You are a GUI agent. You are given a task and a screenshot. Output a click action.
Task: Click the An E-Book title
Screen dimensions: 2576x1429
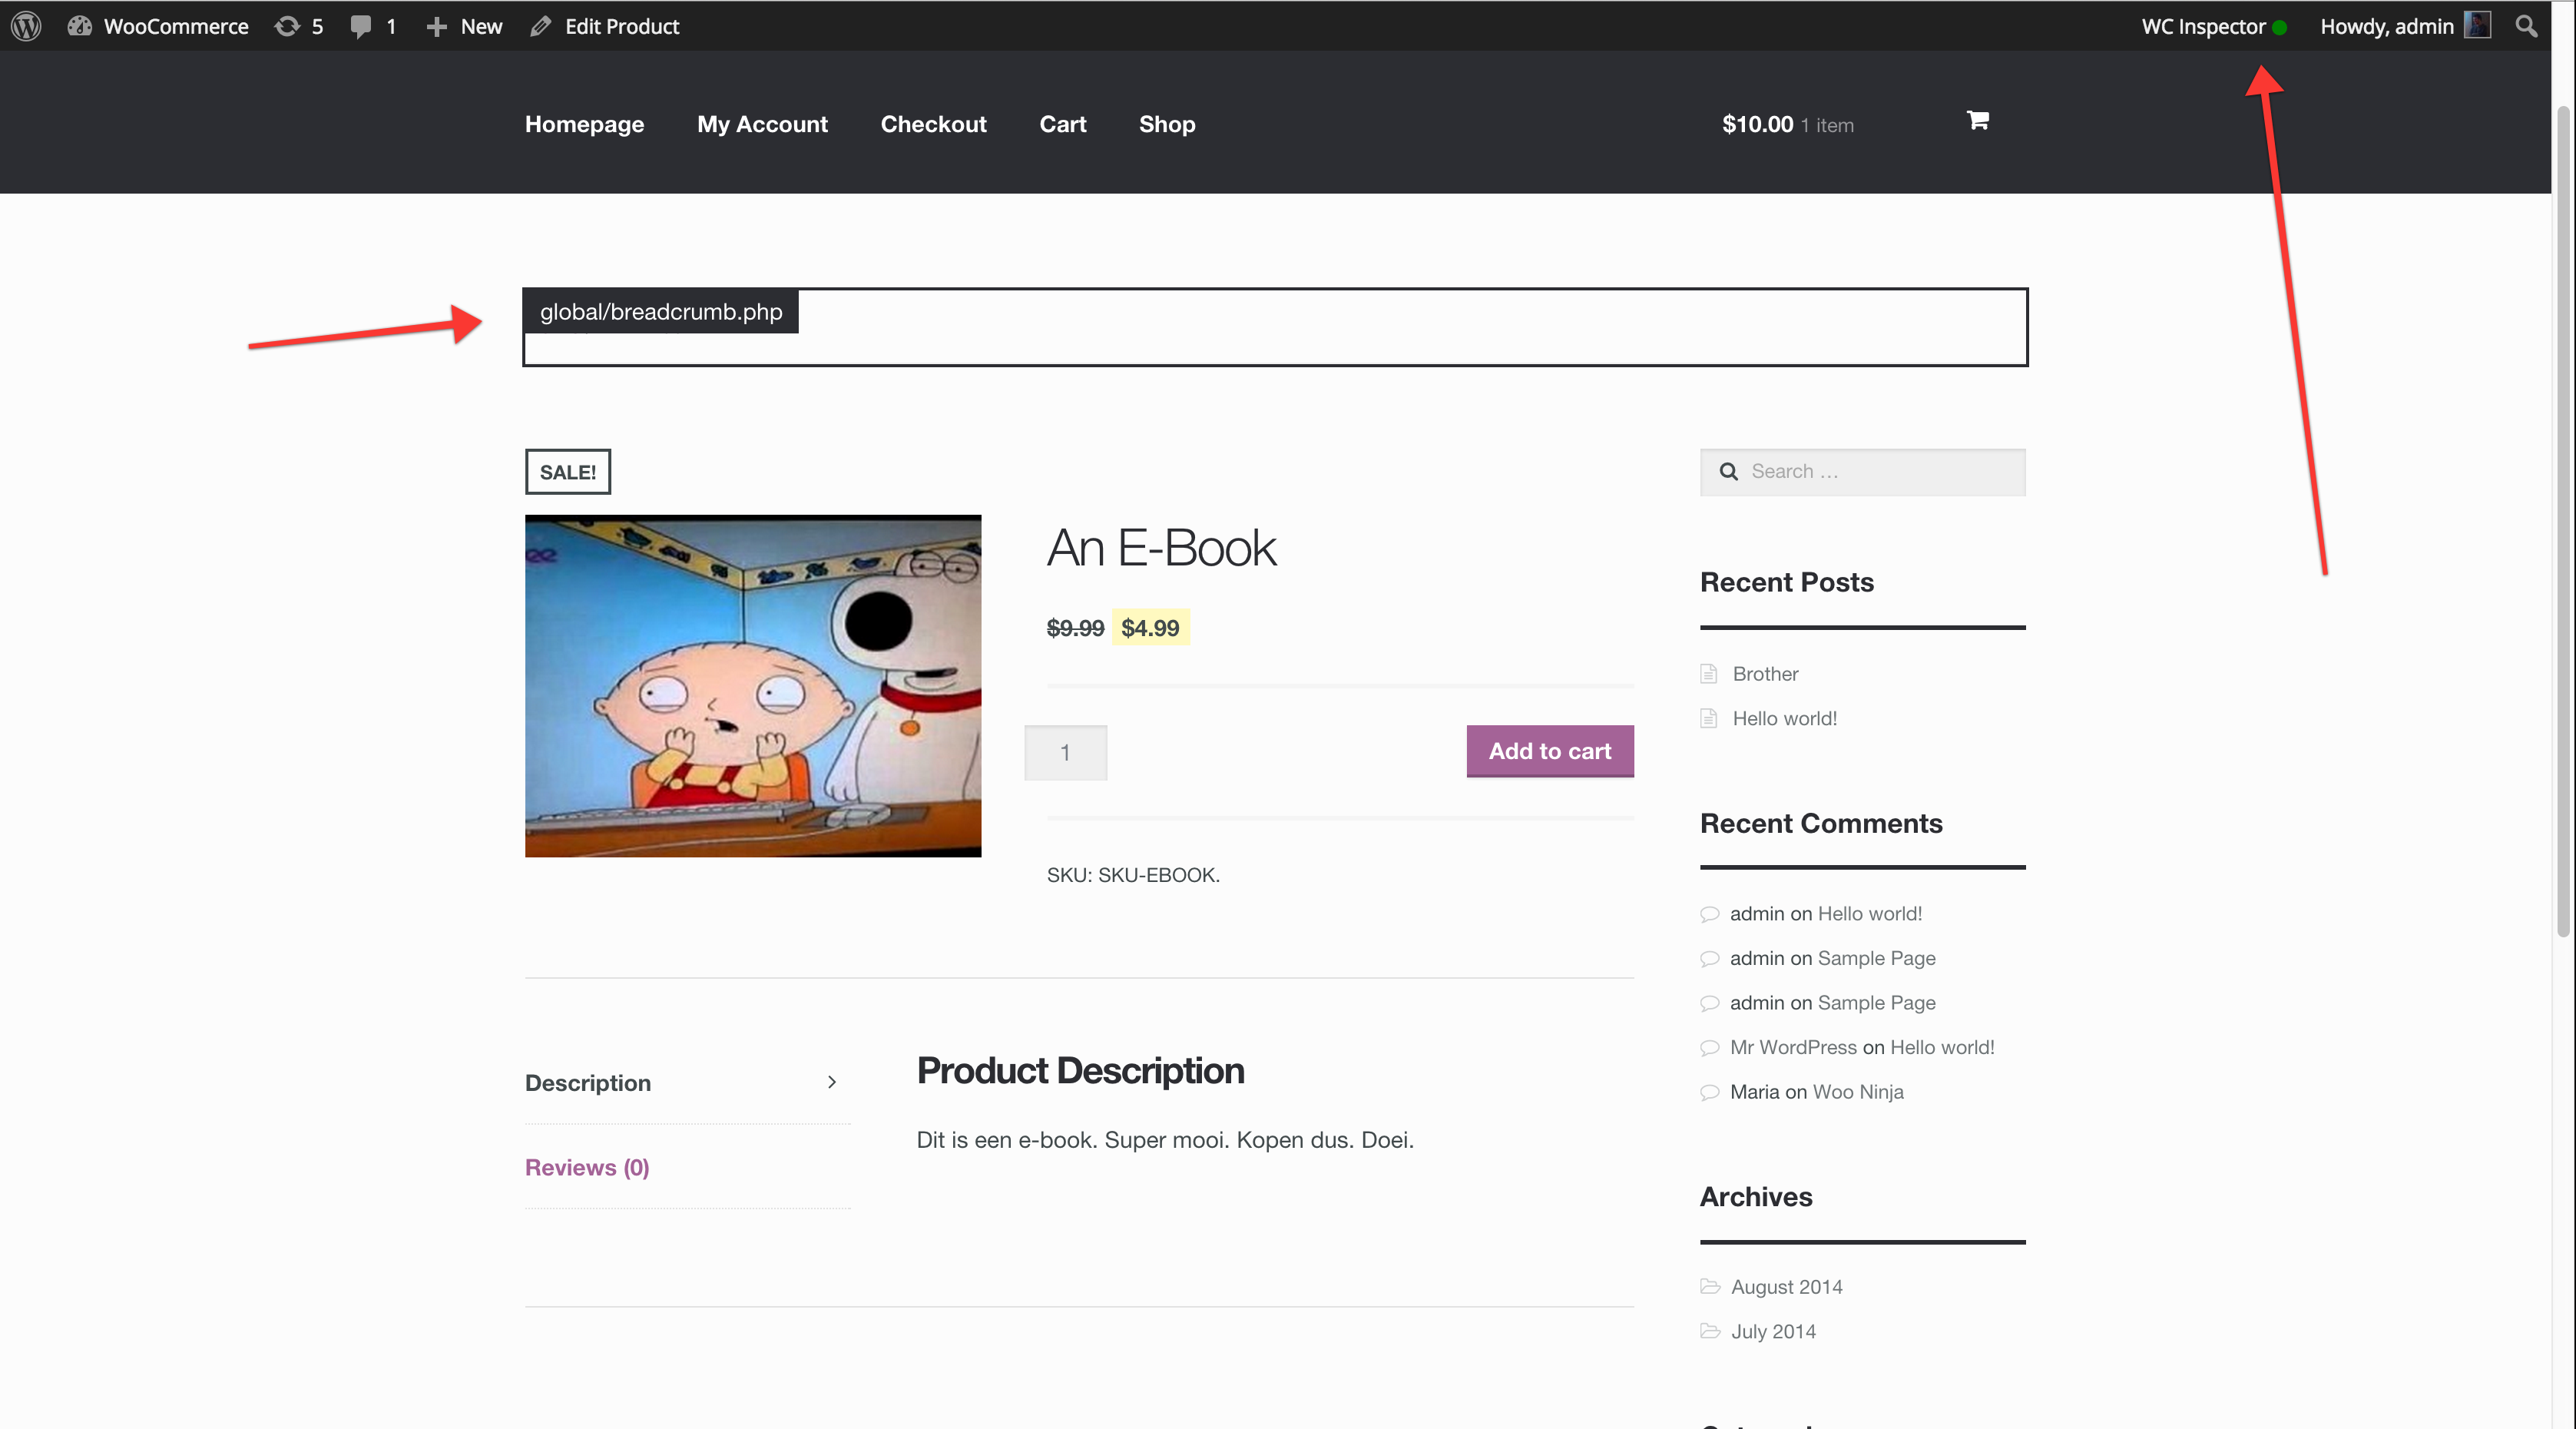coord(1161,548)
